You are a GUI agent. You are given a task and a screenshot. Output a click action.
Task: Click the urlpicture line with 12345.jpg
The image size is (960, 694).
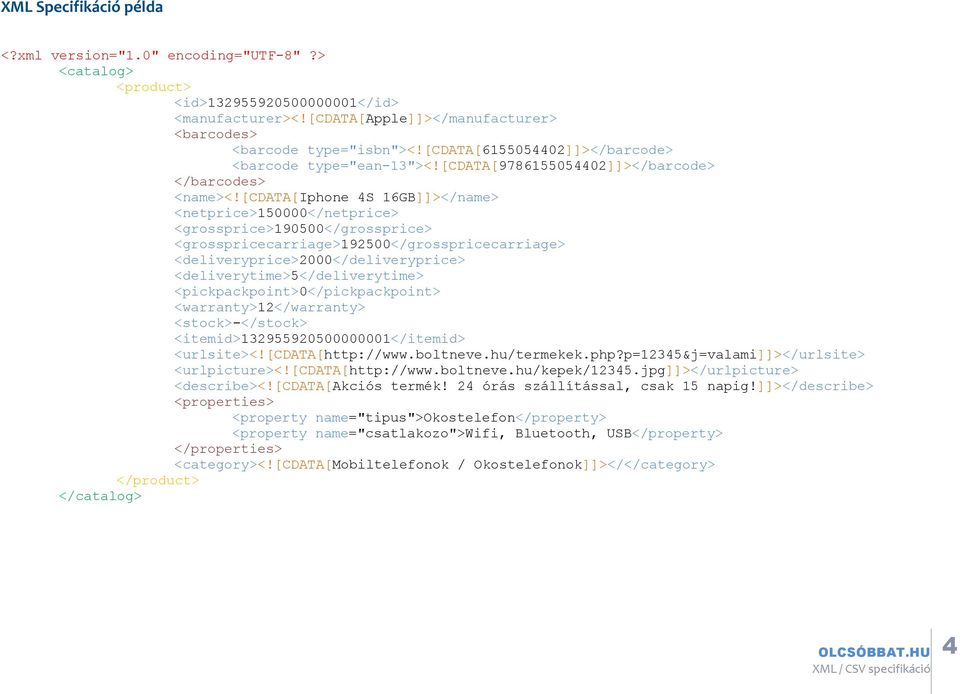click(486, 371)
